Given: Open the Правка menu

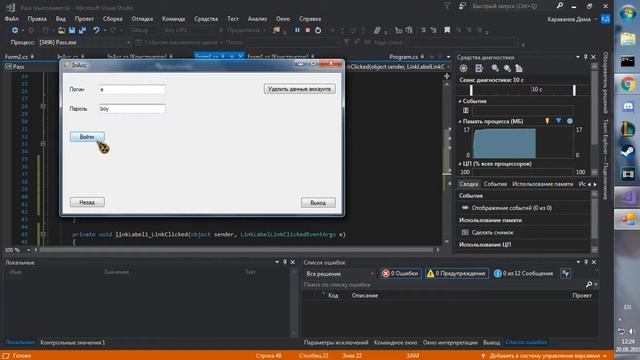Looking at the screenshot, I should coord(37,19).
